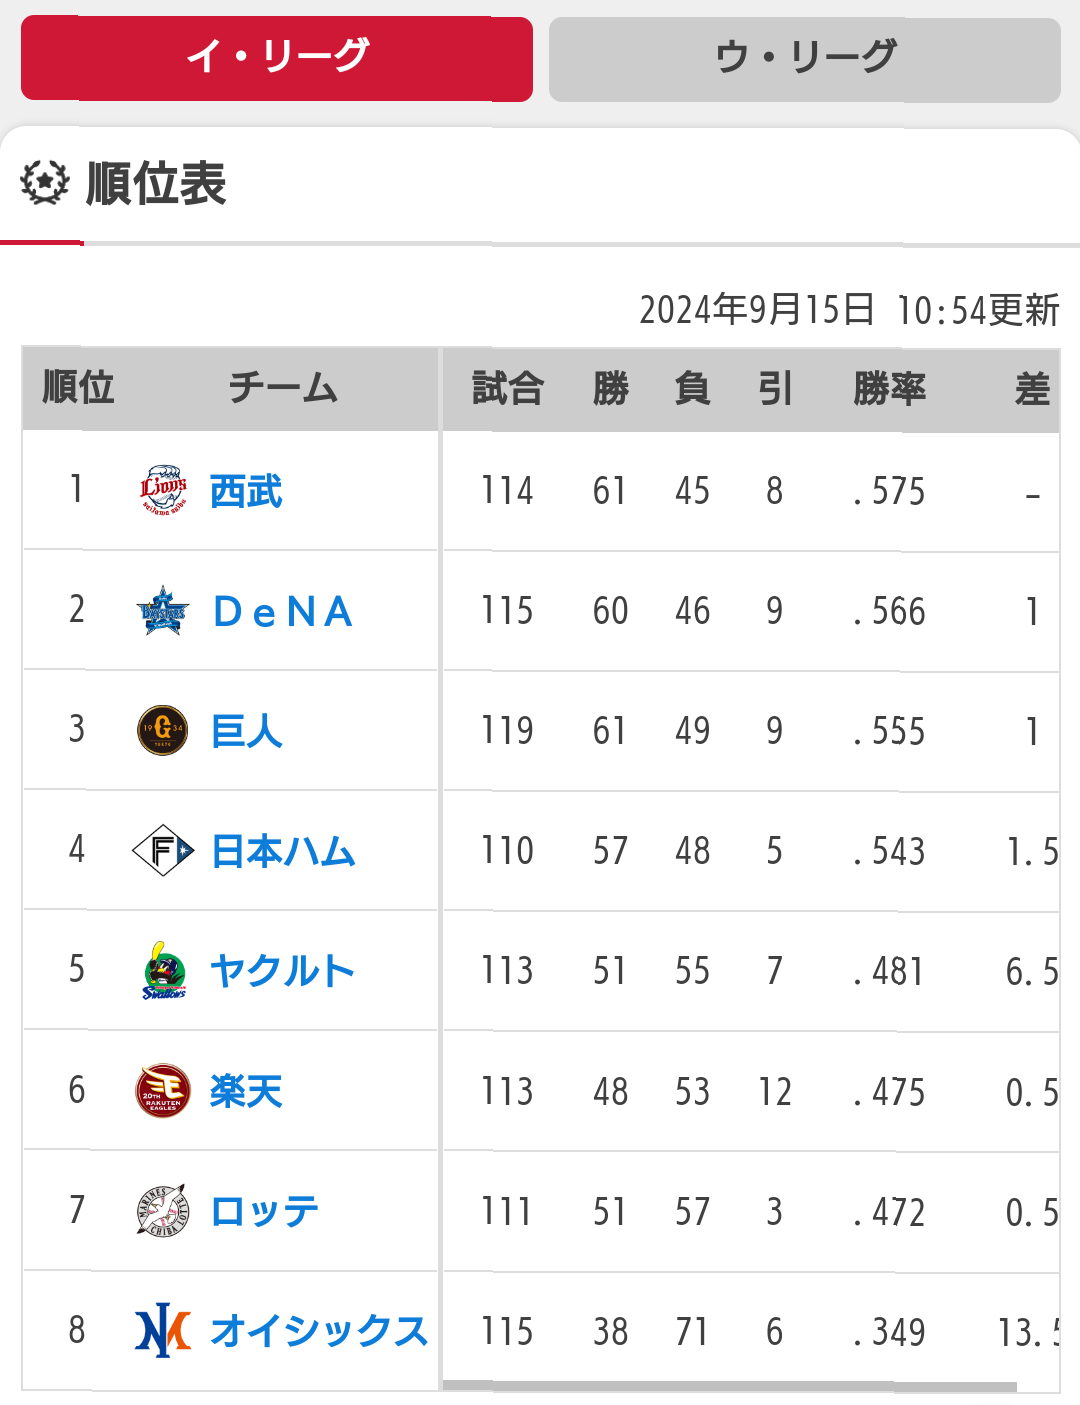The image size is (1080, 1405).
Task: Click the DeNA BayStars star logo
Action: pos(163,611)
